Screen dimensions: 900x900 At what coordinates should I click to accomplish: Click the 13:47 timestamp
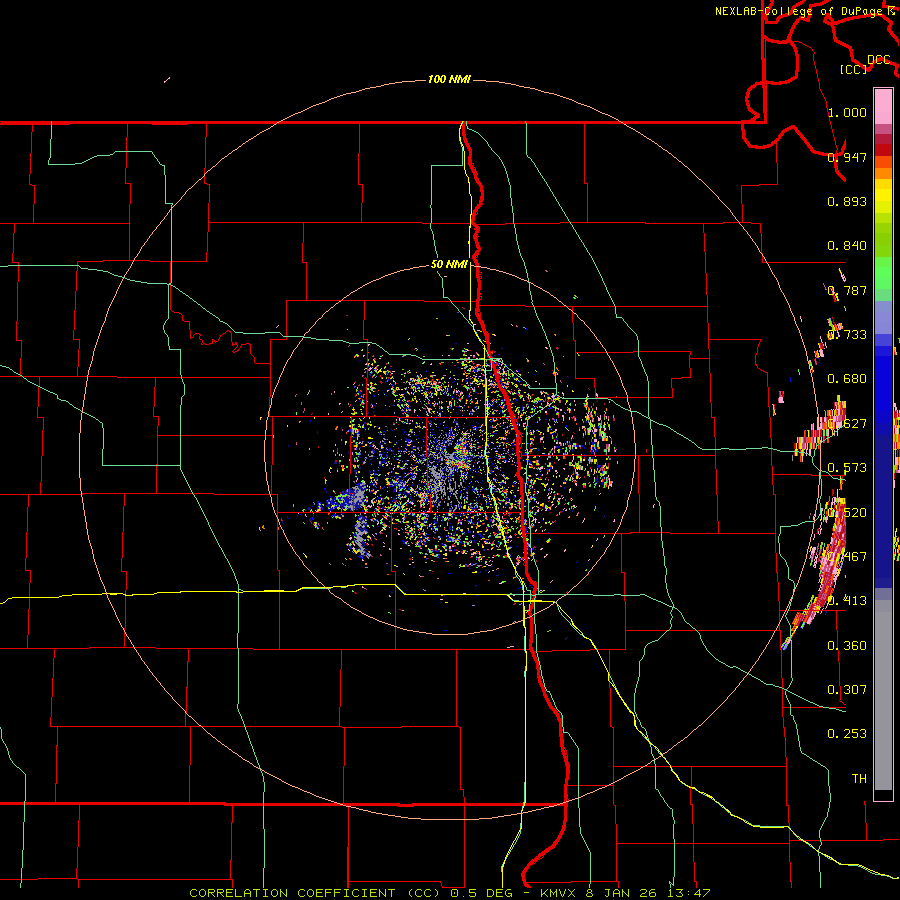coord(689,893)
